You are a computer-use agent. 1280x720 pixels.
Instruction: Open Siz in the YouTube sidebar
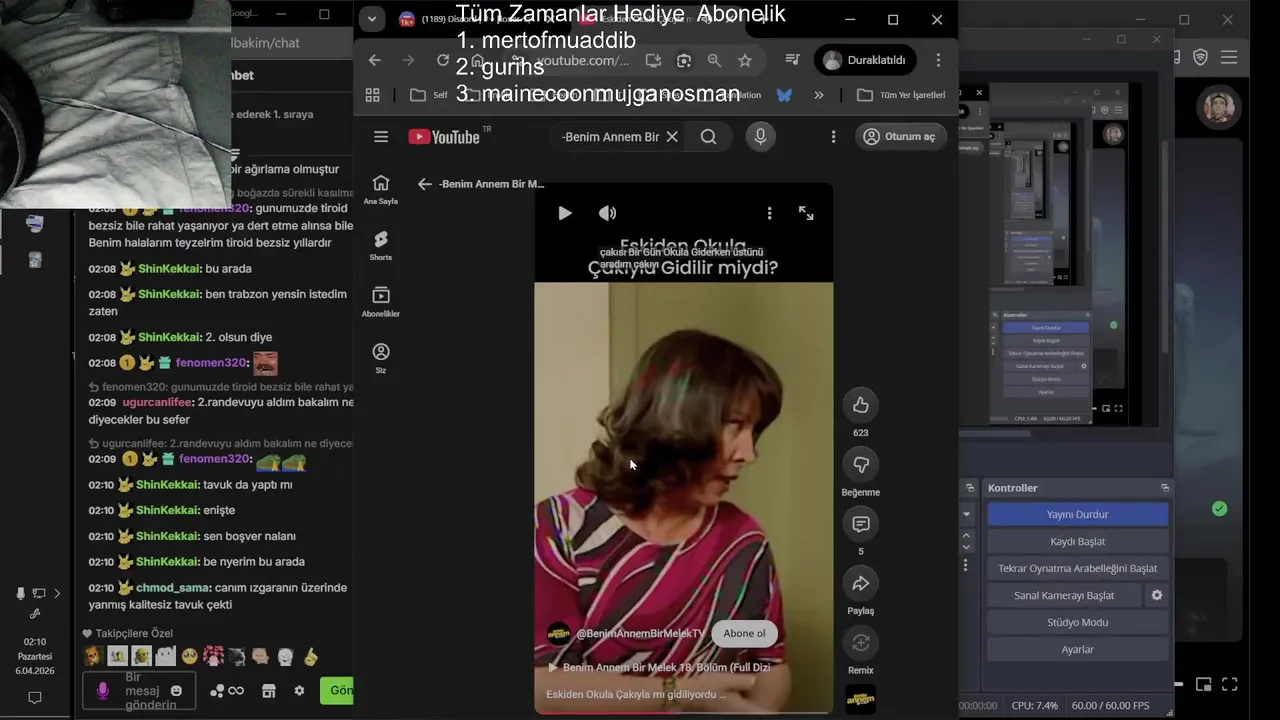[381, 358]
